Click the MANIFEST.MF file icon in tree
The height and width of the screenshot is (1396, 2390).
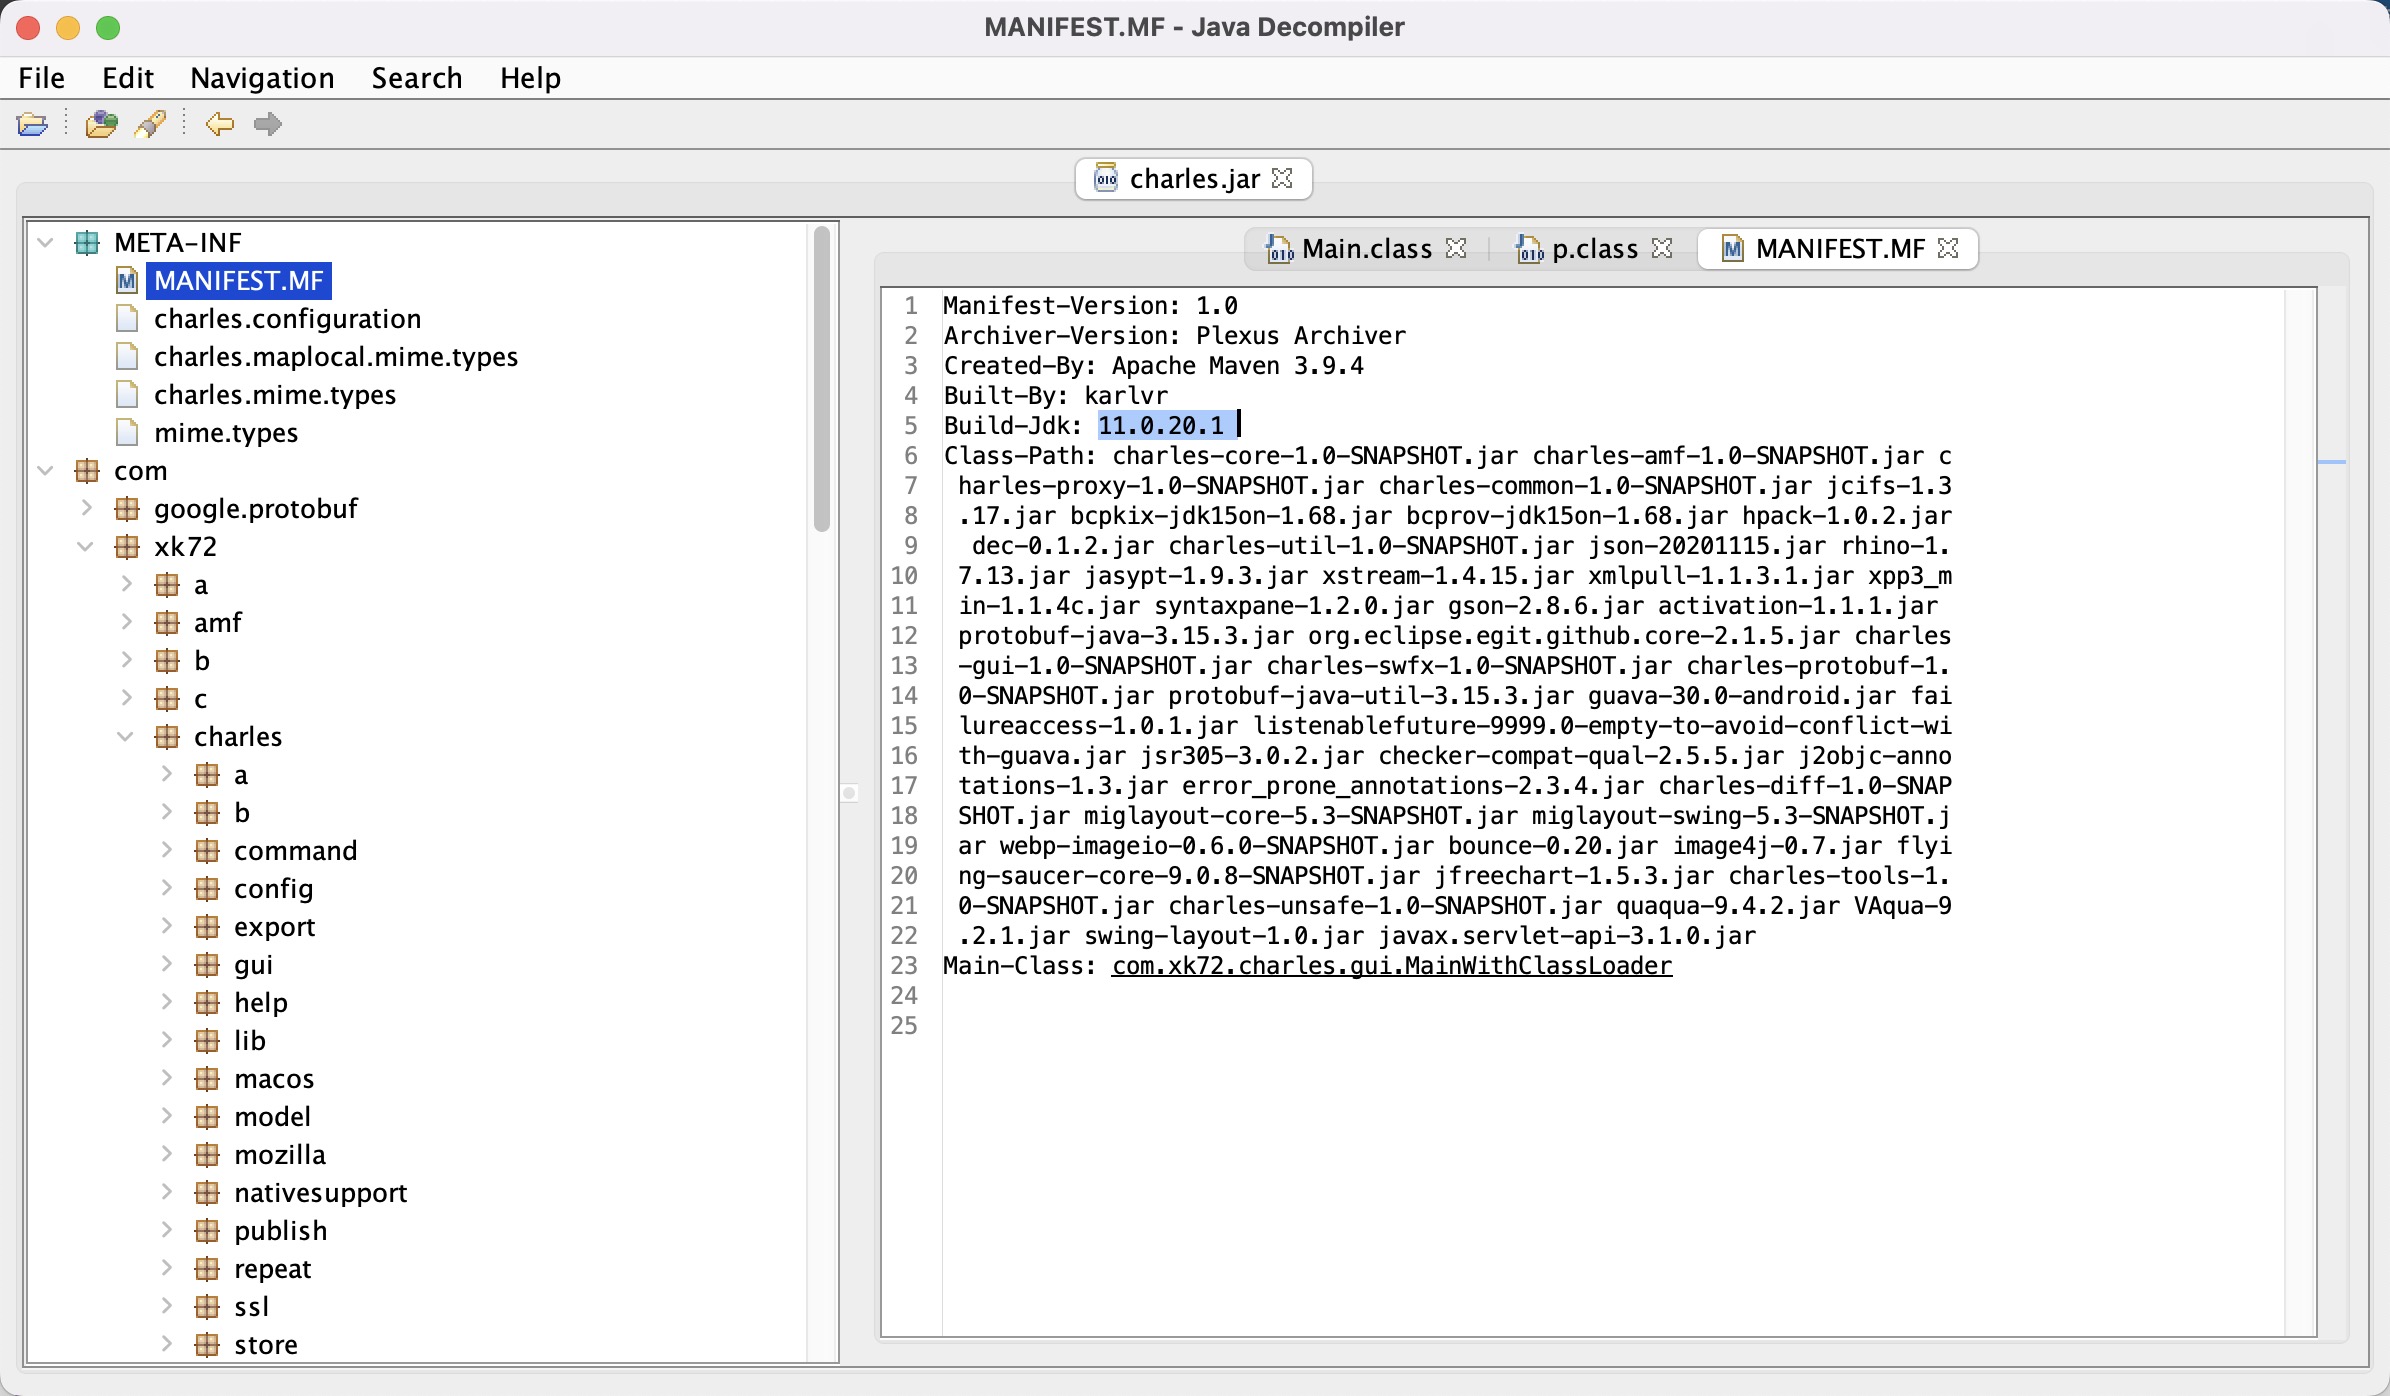(x=127, y=281)
